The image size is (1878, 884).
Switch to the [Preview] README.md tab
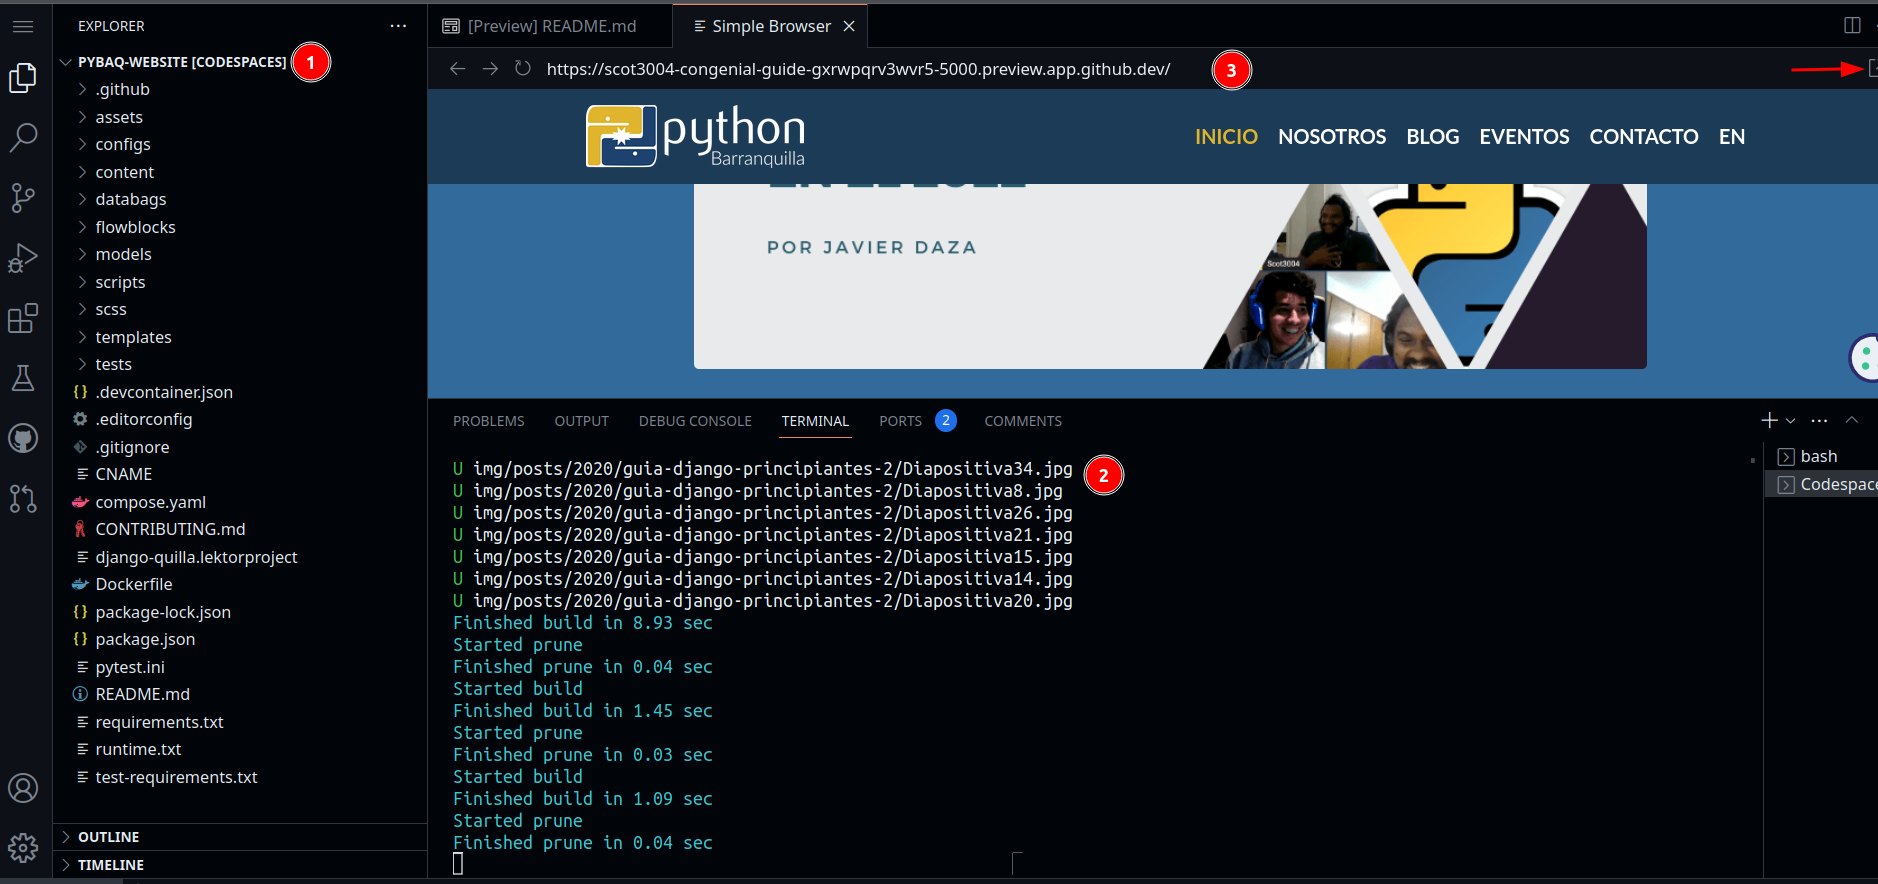[x=550, y=26]
